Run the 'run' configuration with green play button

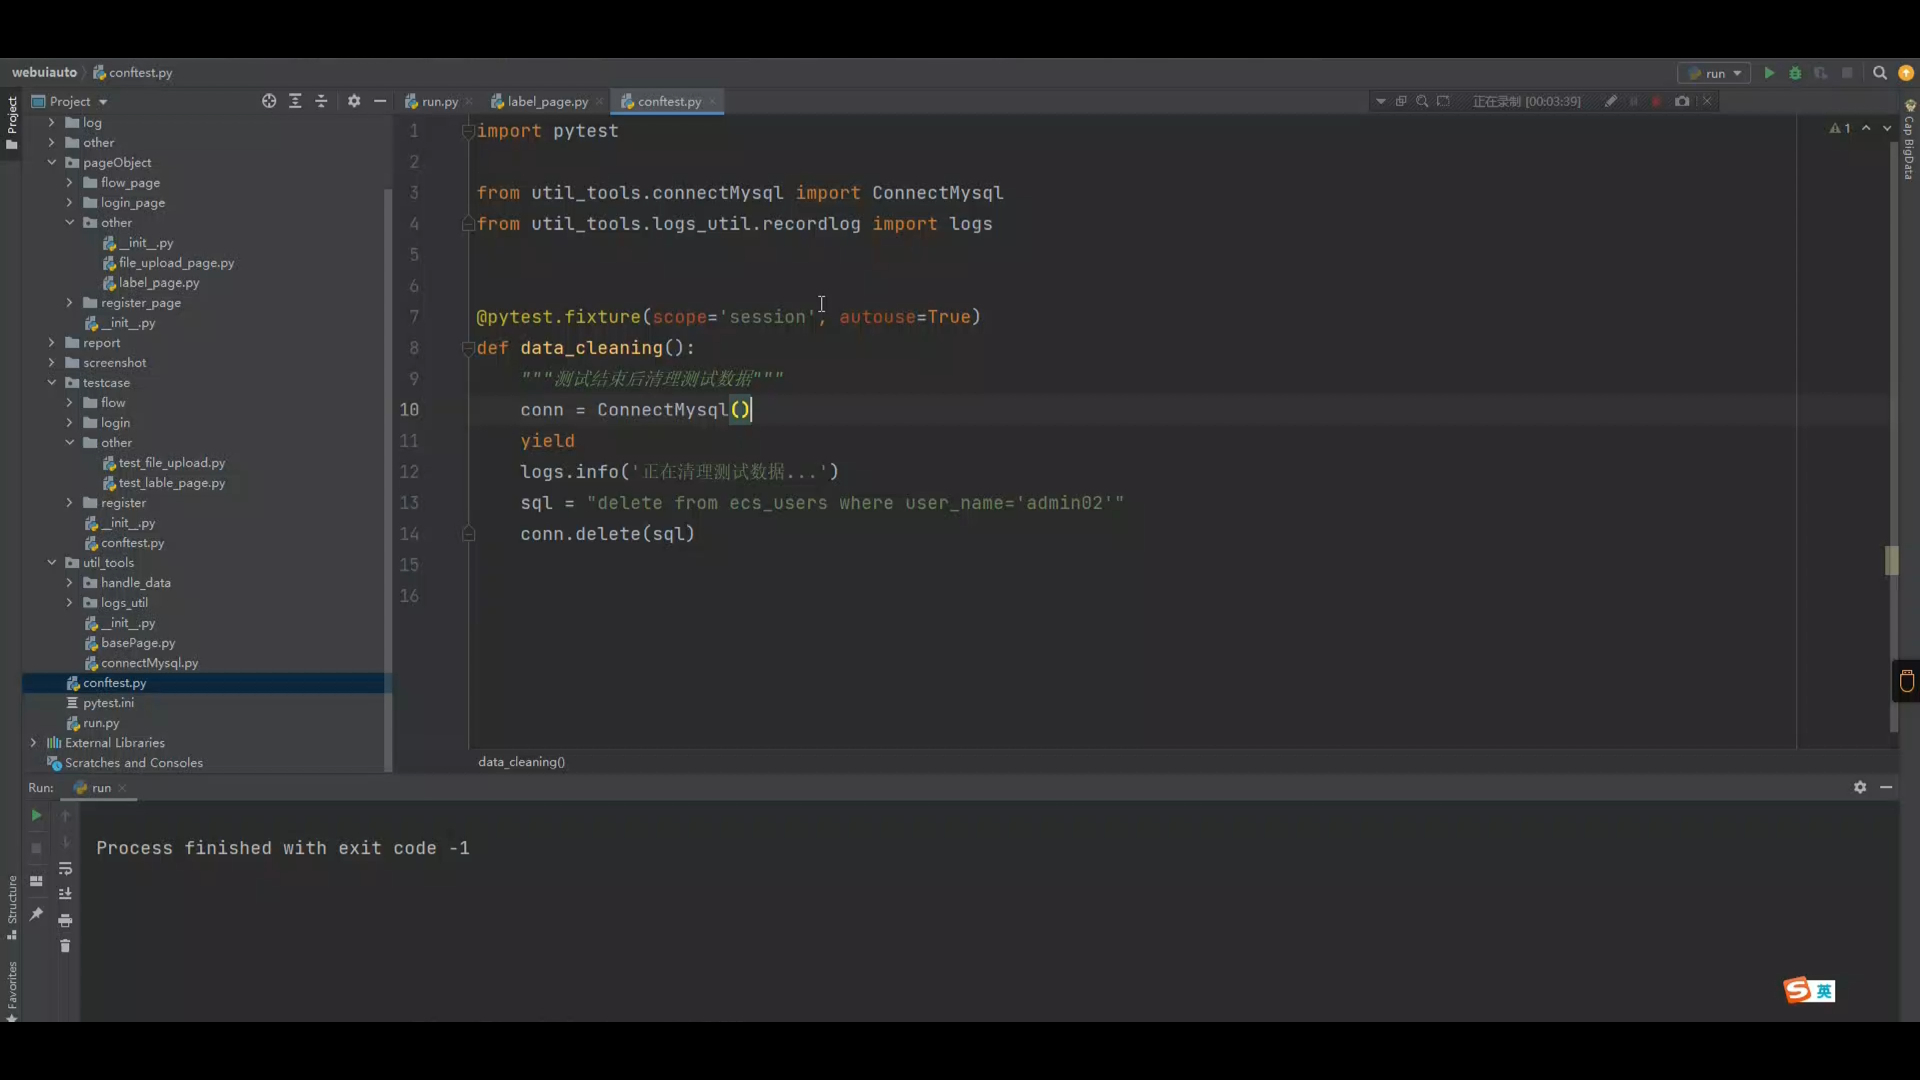(1769, 73)
